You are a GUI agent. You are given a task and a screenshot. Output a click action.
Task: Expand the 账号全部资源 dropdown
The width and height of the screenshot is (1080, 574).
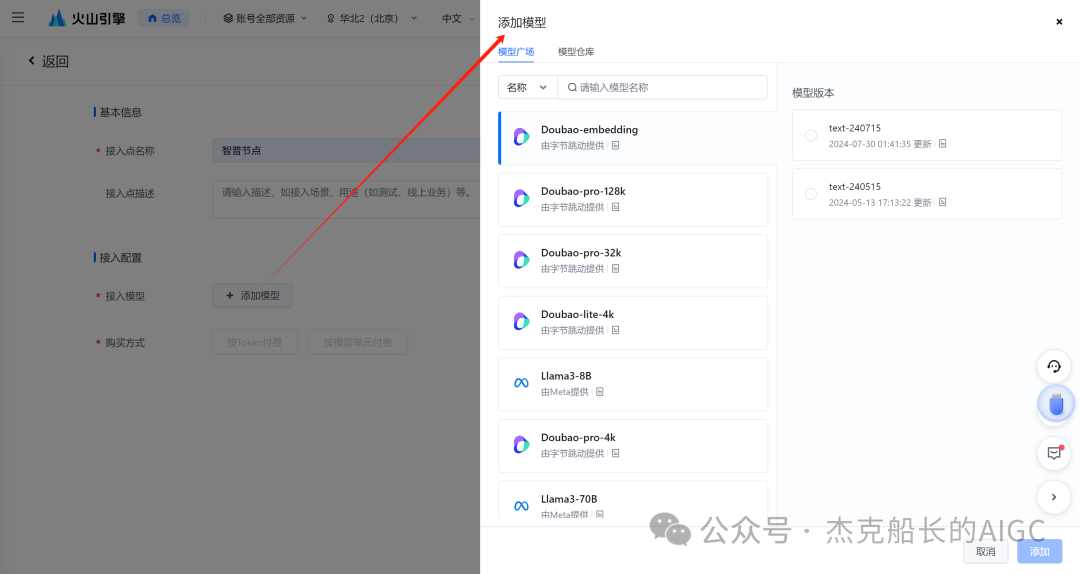pos(264,19)
